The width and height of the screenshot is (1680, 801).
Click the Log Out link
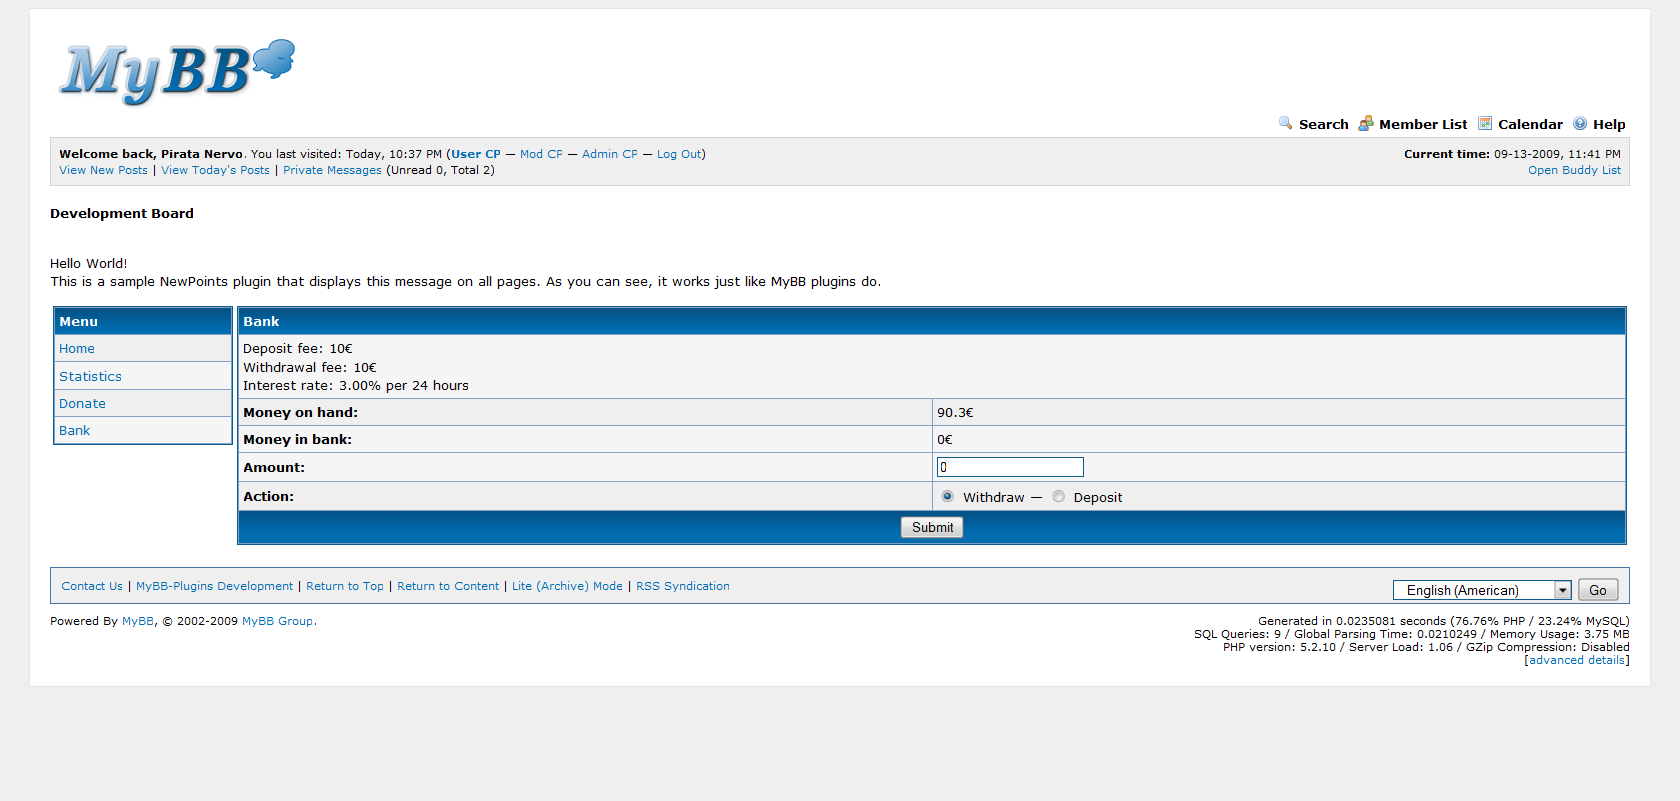[x=679, y=154]
